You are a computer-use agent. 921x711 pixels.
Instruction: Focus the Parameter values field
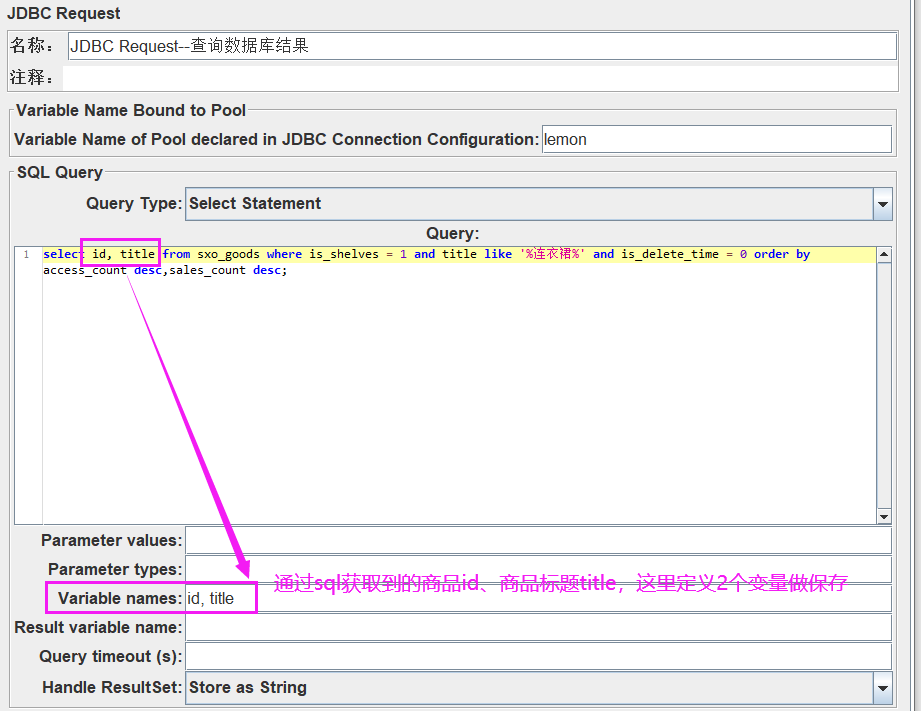coord(538,540)
